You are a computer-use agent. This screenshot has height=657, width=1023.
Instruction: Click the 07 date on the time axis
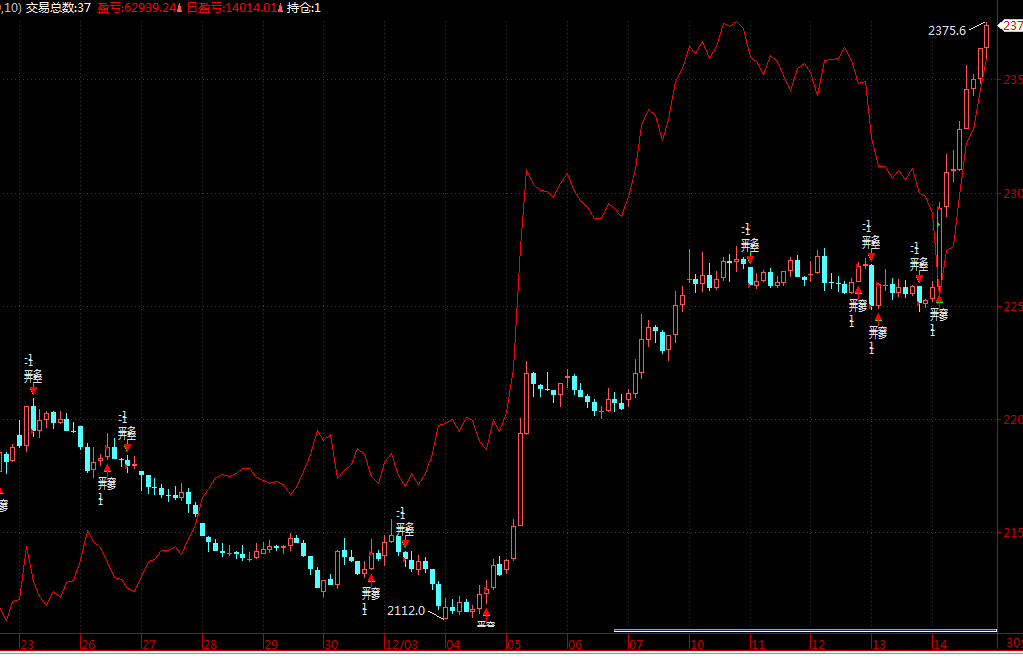(635, 645)
